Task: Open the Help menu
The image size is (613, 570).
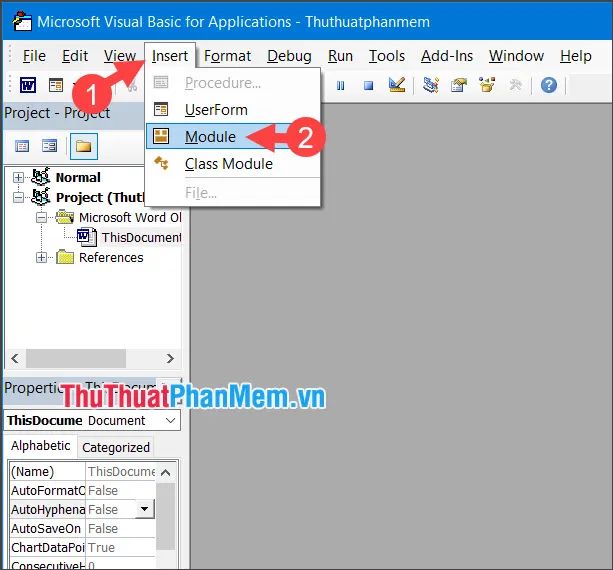Action: pos(576,56)
